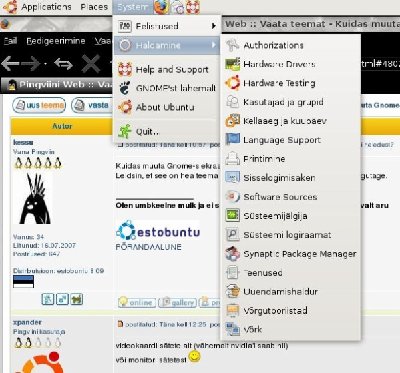Click the Võrgutööriistad icon
The width and height of the screenshot is (400, 373).
[232, 311]
